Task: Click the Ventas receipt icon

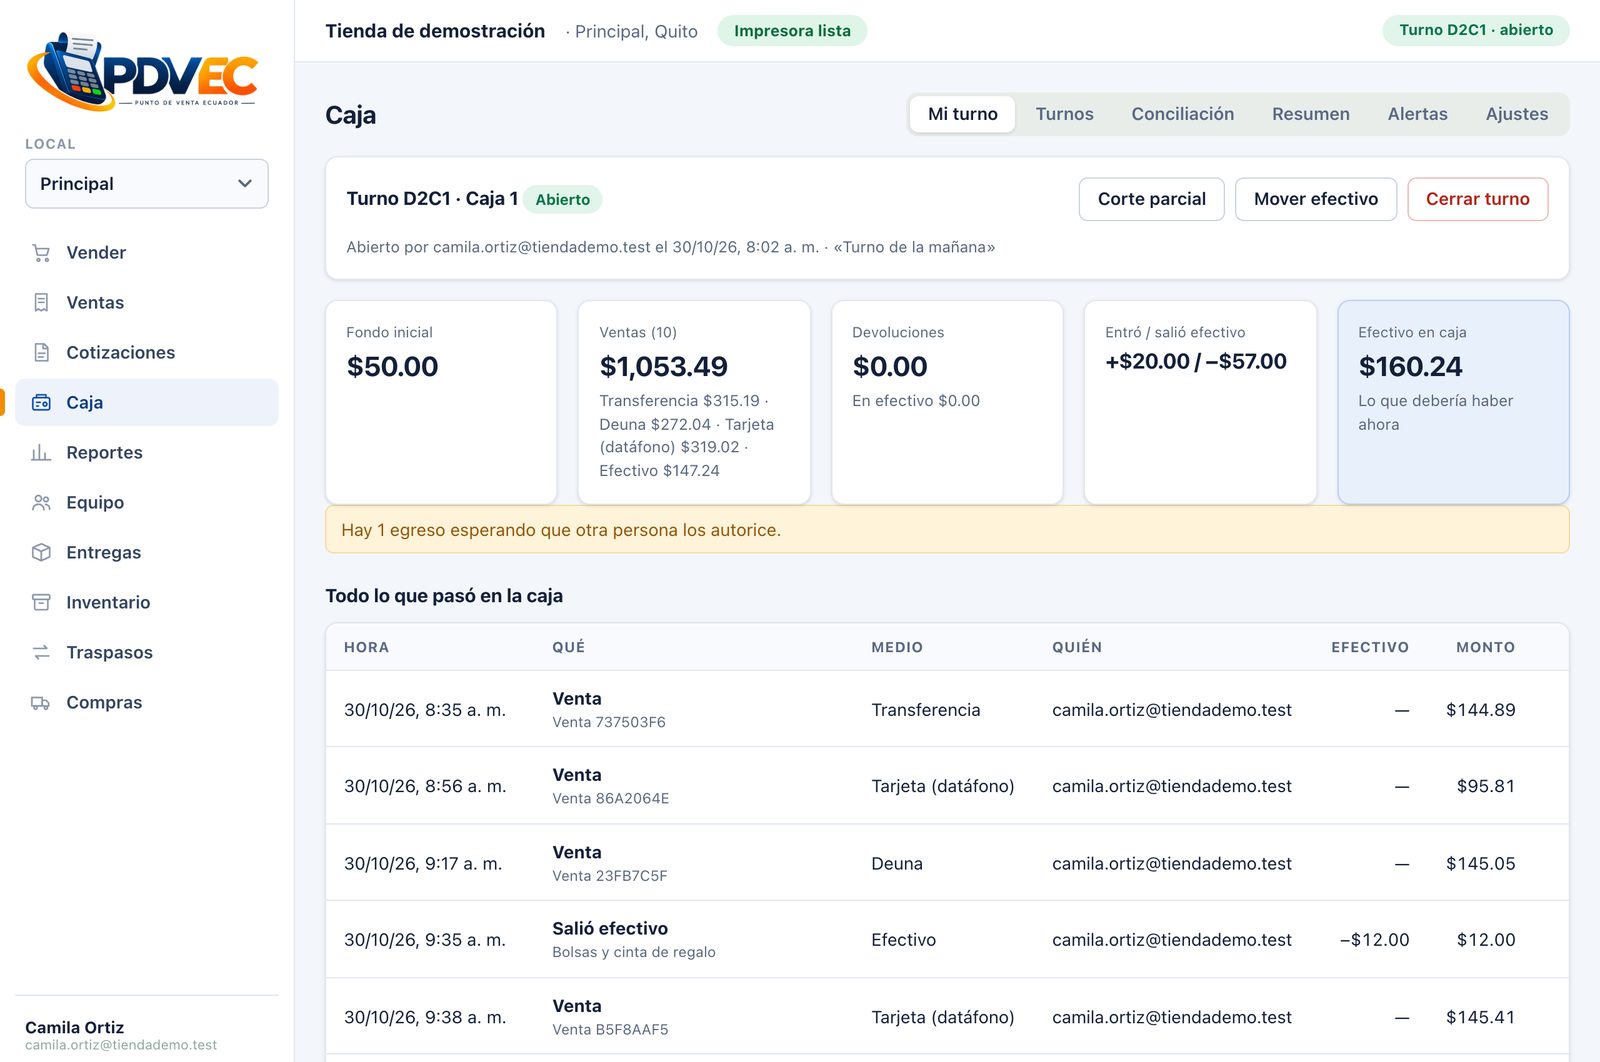Action: (41, 303)
